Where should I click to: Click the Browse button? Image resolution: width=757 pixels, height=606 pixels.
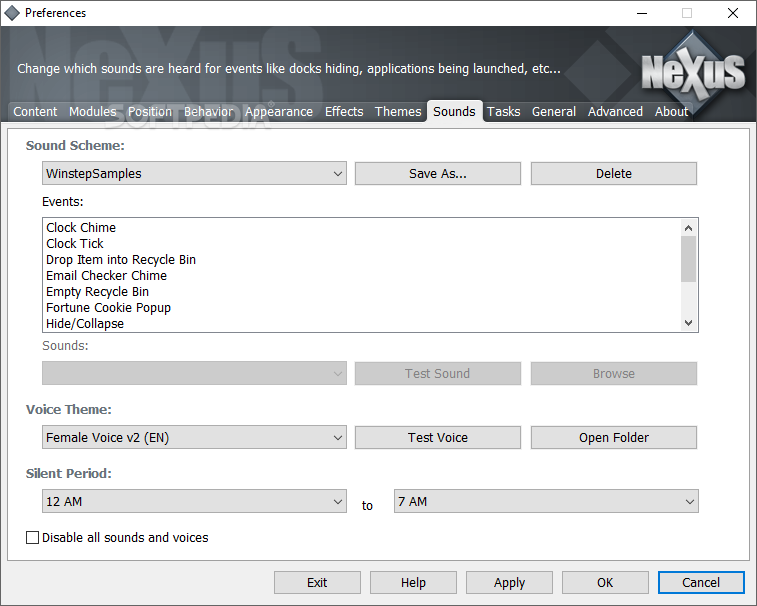614,373
